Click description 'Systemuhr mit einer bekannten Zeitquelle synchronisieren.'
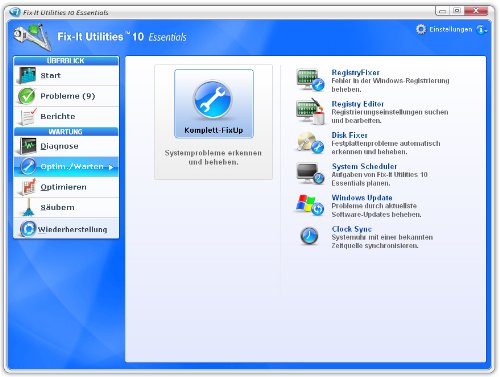Viewport: 500px width, 377px height. (x=382, y=241)
